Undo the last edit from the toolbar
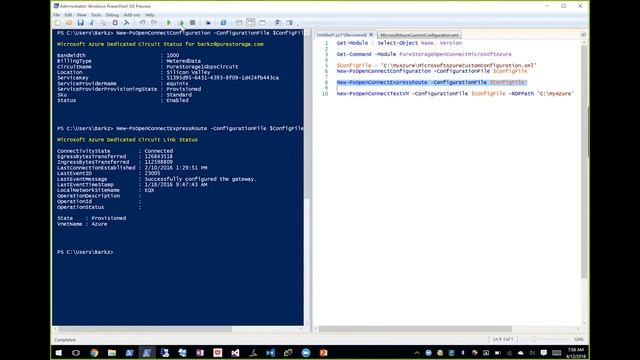640x360 pixels. pyautogui.click(x=142, y=23)
